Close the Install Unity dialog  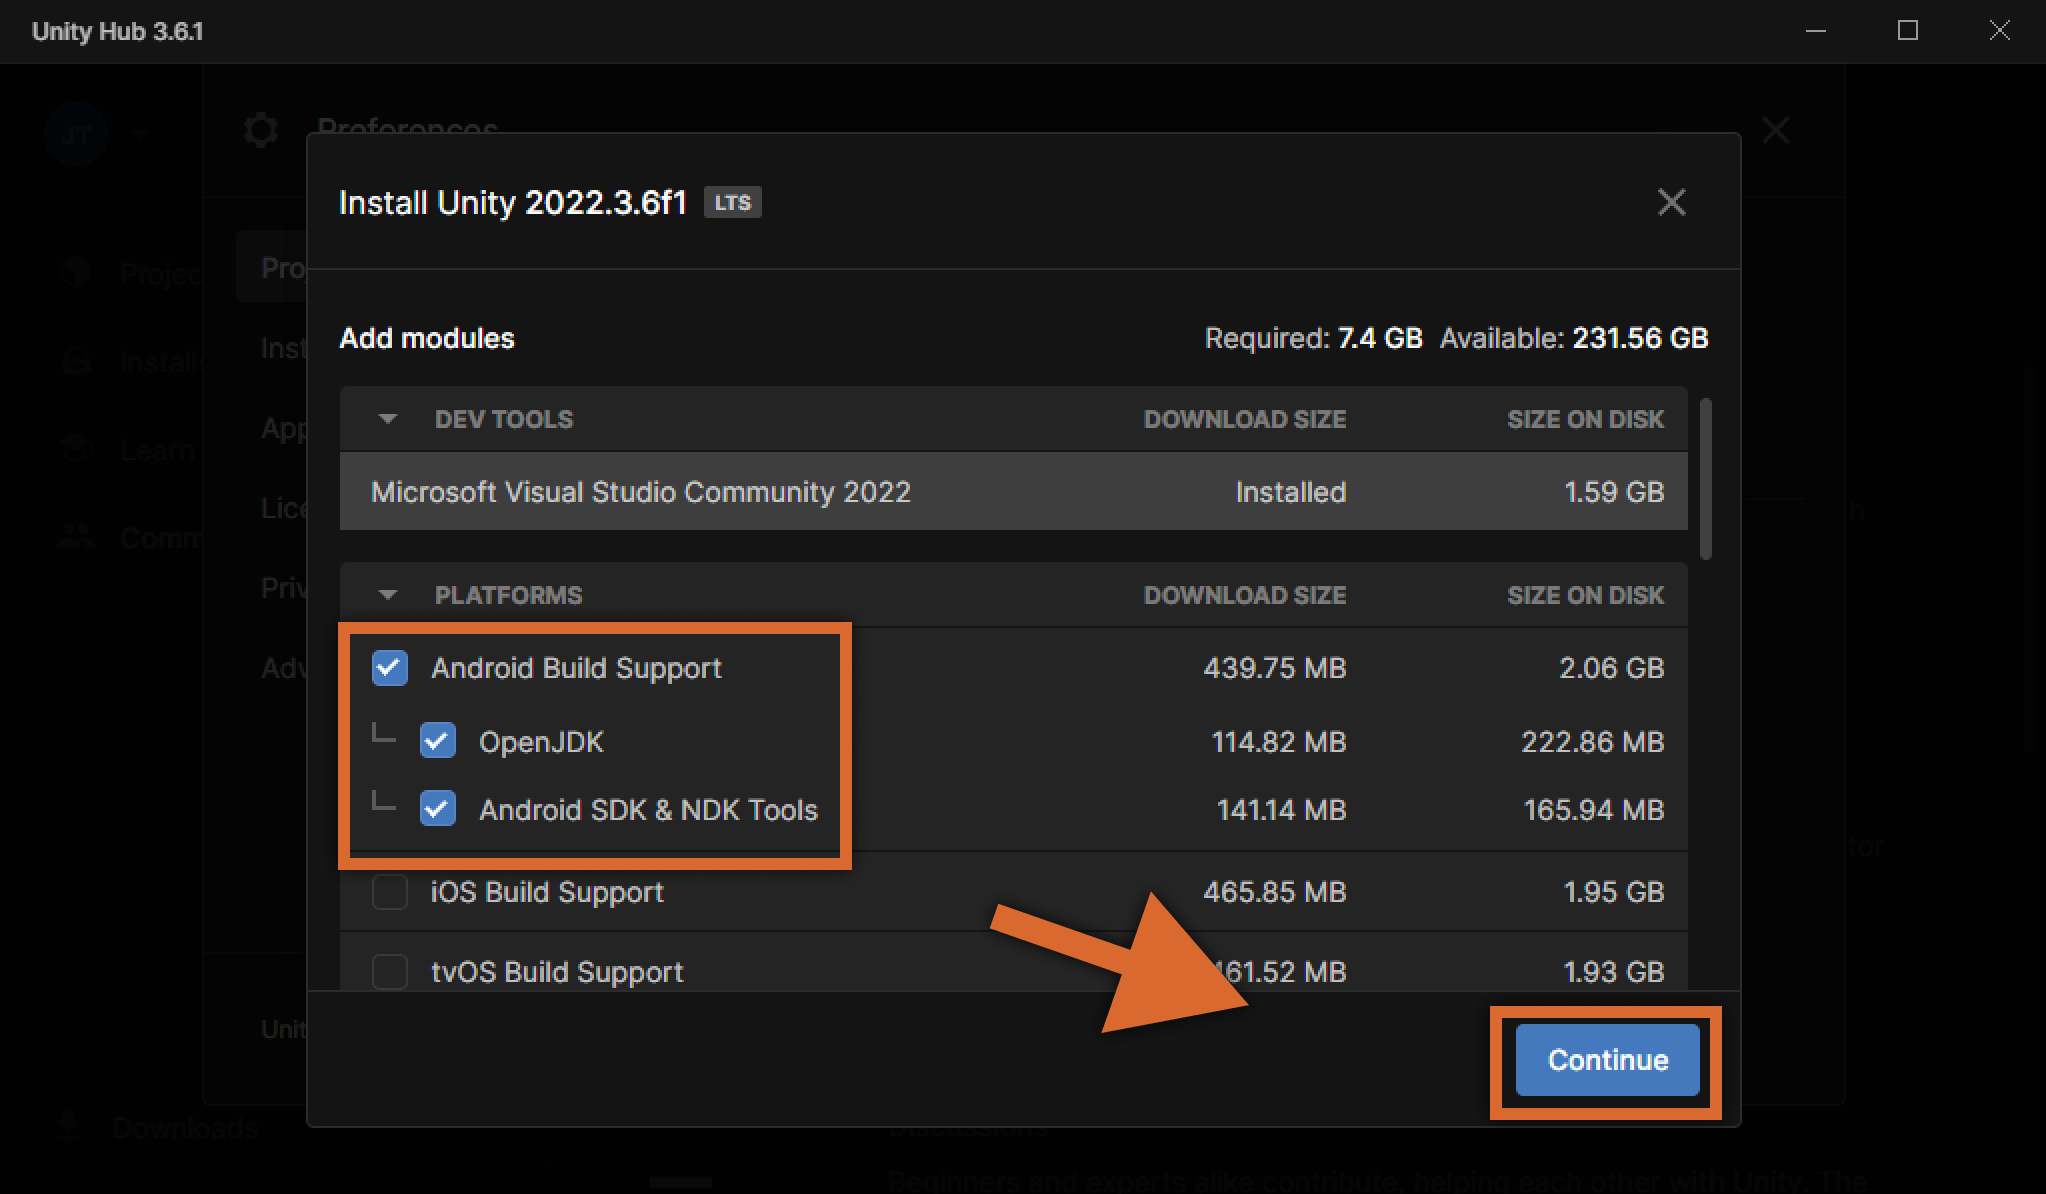[x=1672, y=202]
